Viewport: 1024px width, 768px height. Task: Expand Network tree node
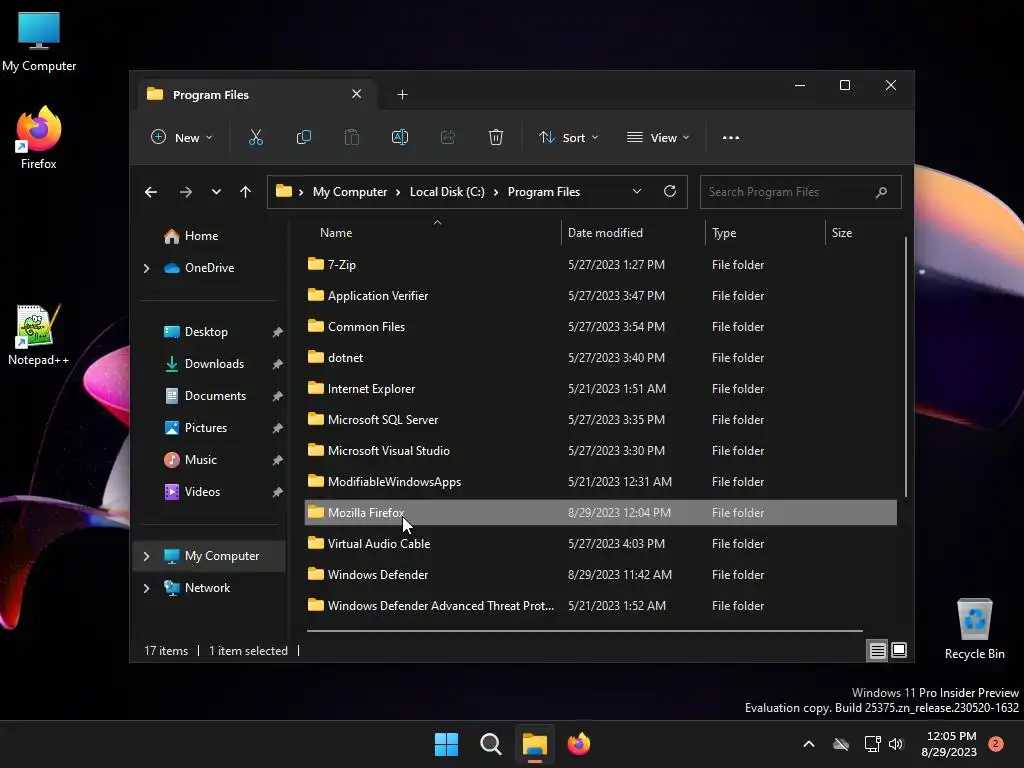pos(146,588)
